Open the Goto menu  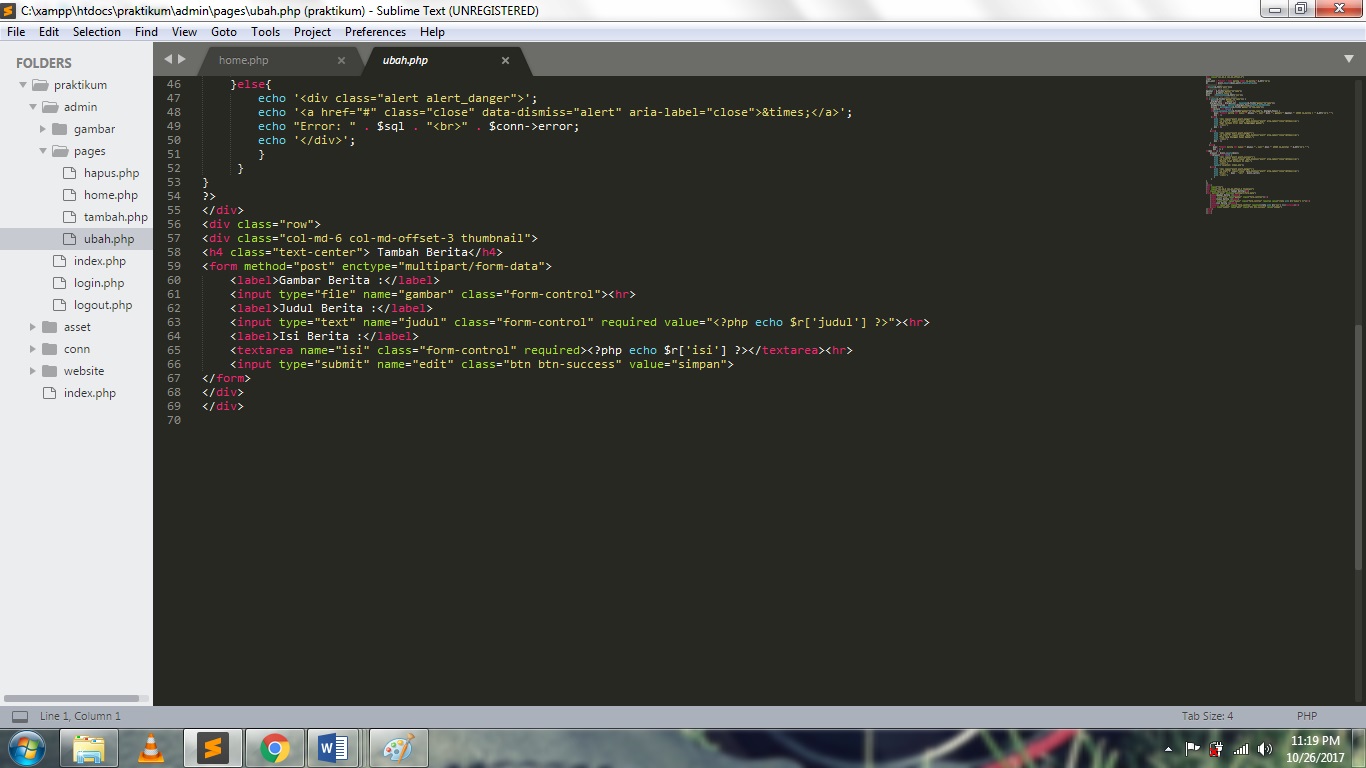(x=224, y=32)
